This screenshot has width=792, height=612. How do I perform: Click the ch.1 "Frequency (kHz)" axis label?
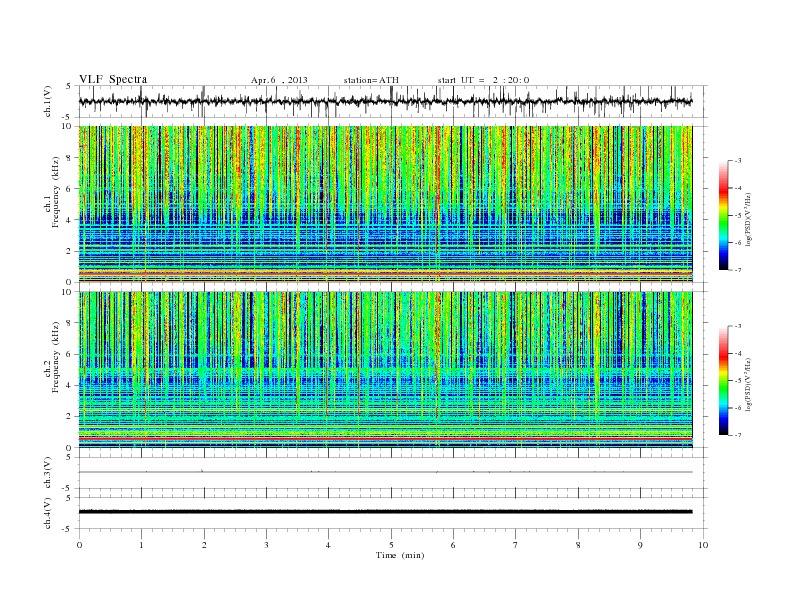(x=56, y=192)
